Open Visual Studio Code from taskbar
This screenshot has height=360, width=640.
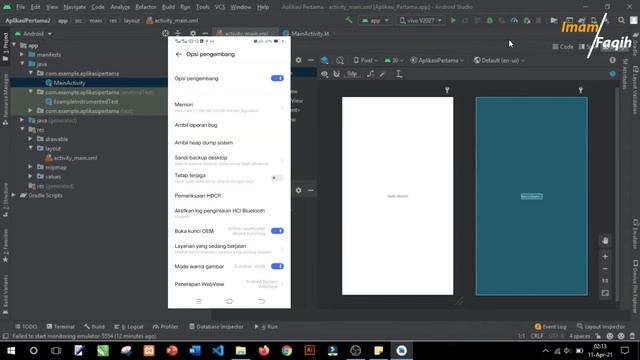[218, 351]
